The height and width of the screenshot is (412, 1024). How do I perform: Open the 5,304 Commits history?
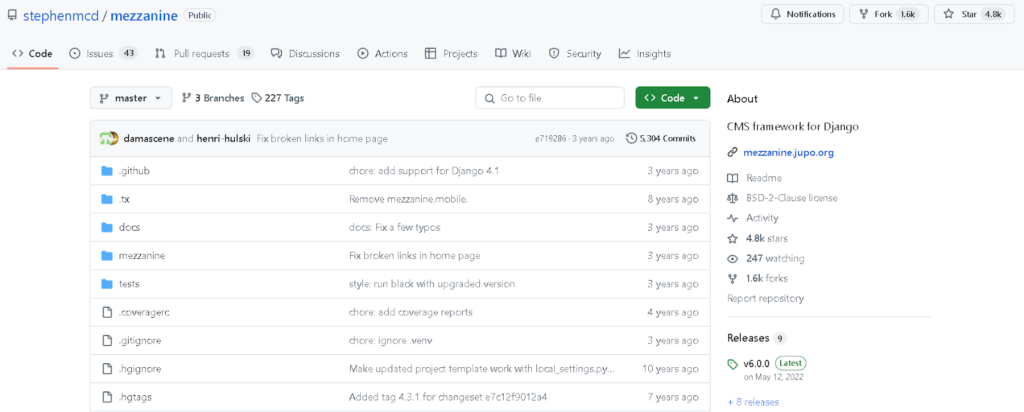[x=661, y=138]
